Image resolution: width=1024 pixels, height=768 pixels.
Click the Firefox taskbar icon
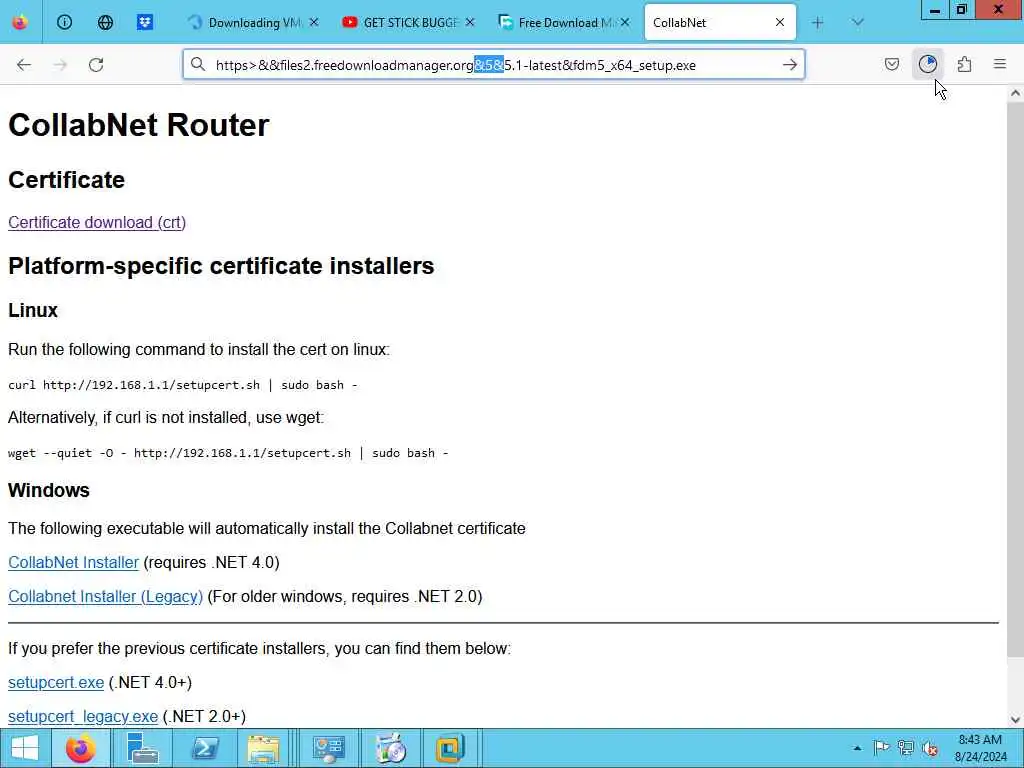point(80,748)
